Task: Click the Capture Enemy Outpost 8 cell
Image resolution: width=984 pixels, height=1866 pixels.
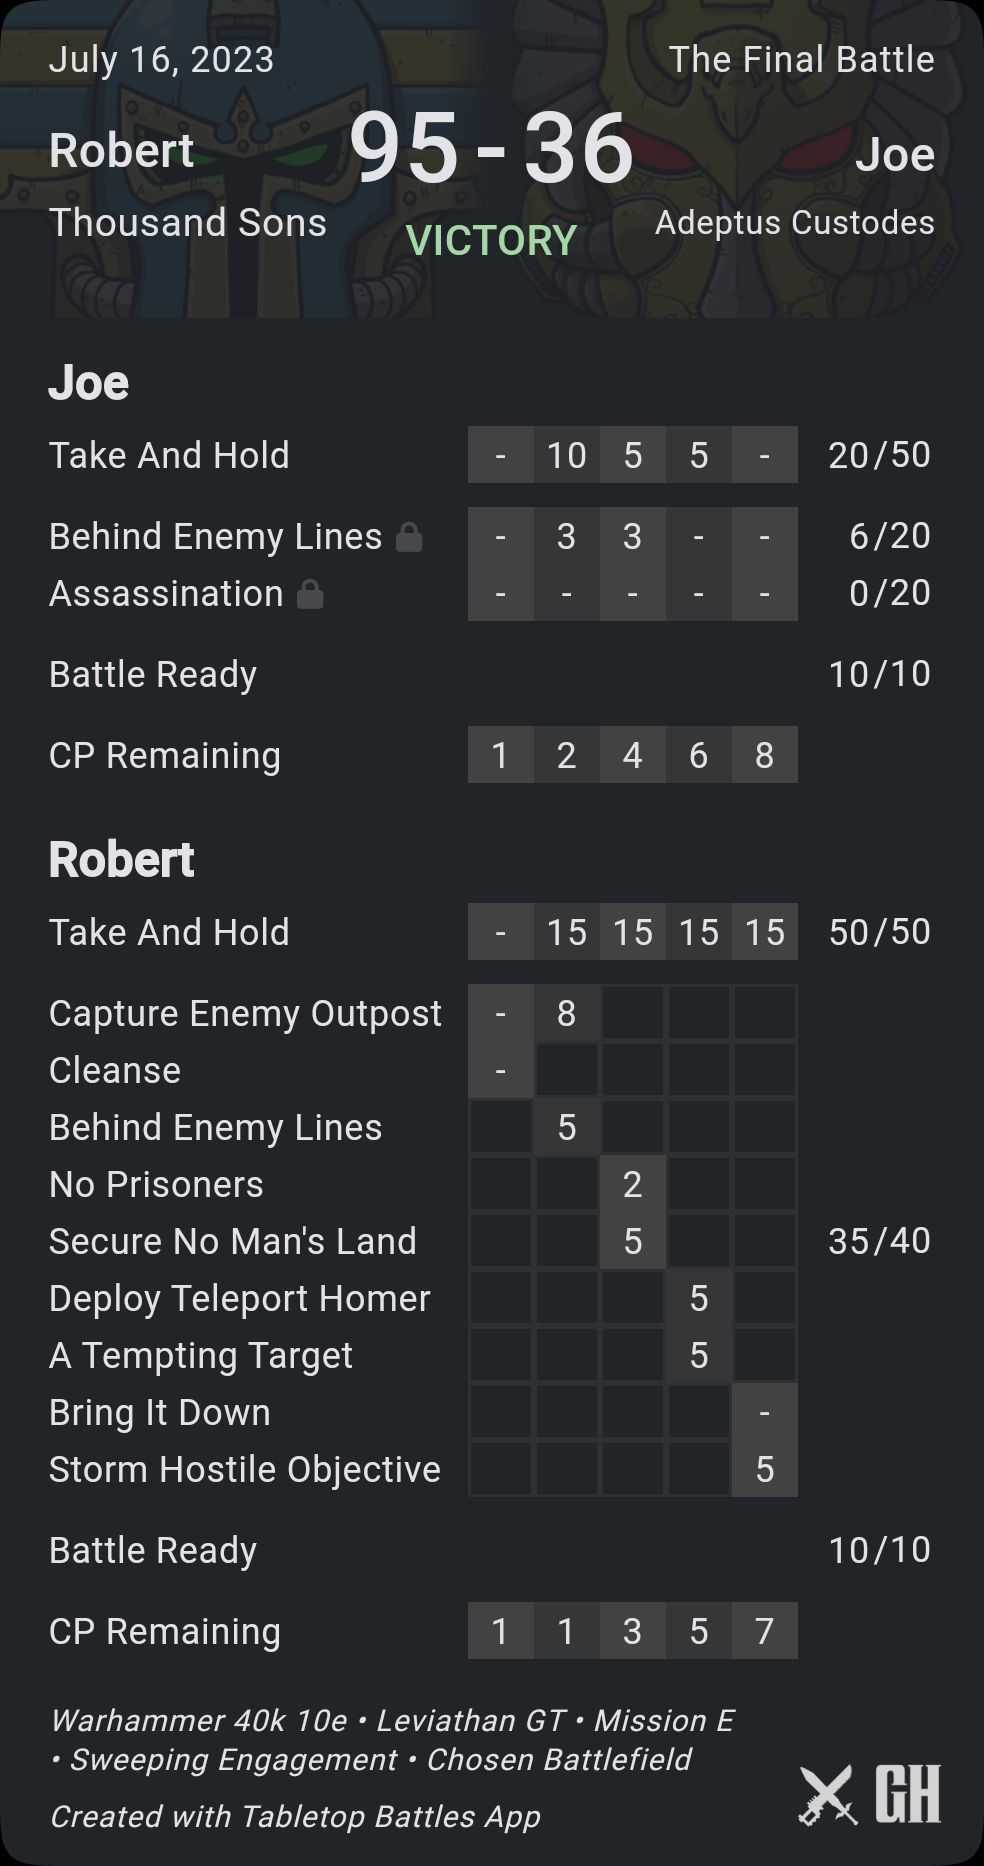Action: (x=566, y=1014)
